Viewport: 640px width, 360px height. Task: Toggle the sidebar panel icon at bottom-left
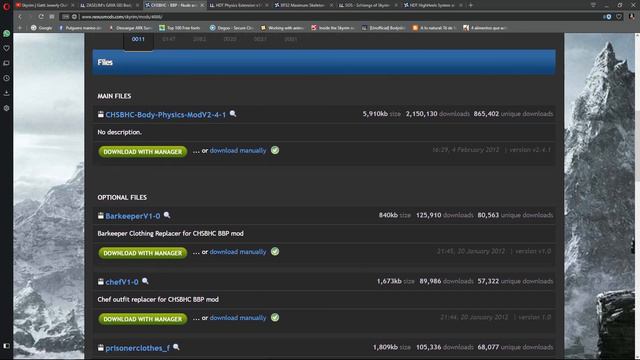[6, 346]
